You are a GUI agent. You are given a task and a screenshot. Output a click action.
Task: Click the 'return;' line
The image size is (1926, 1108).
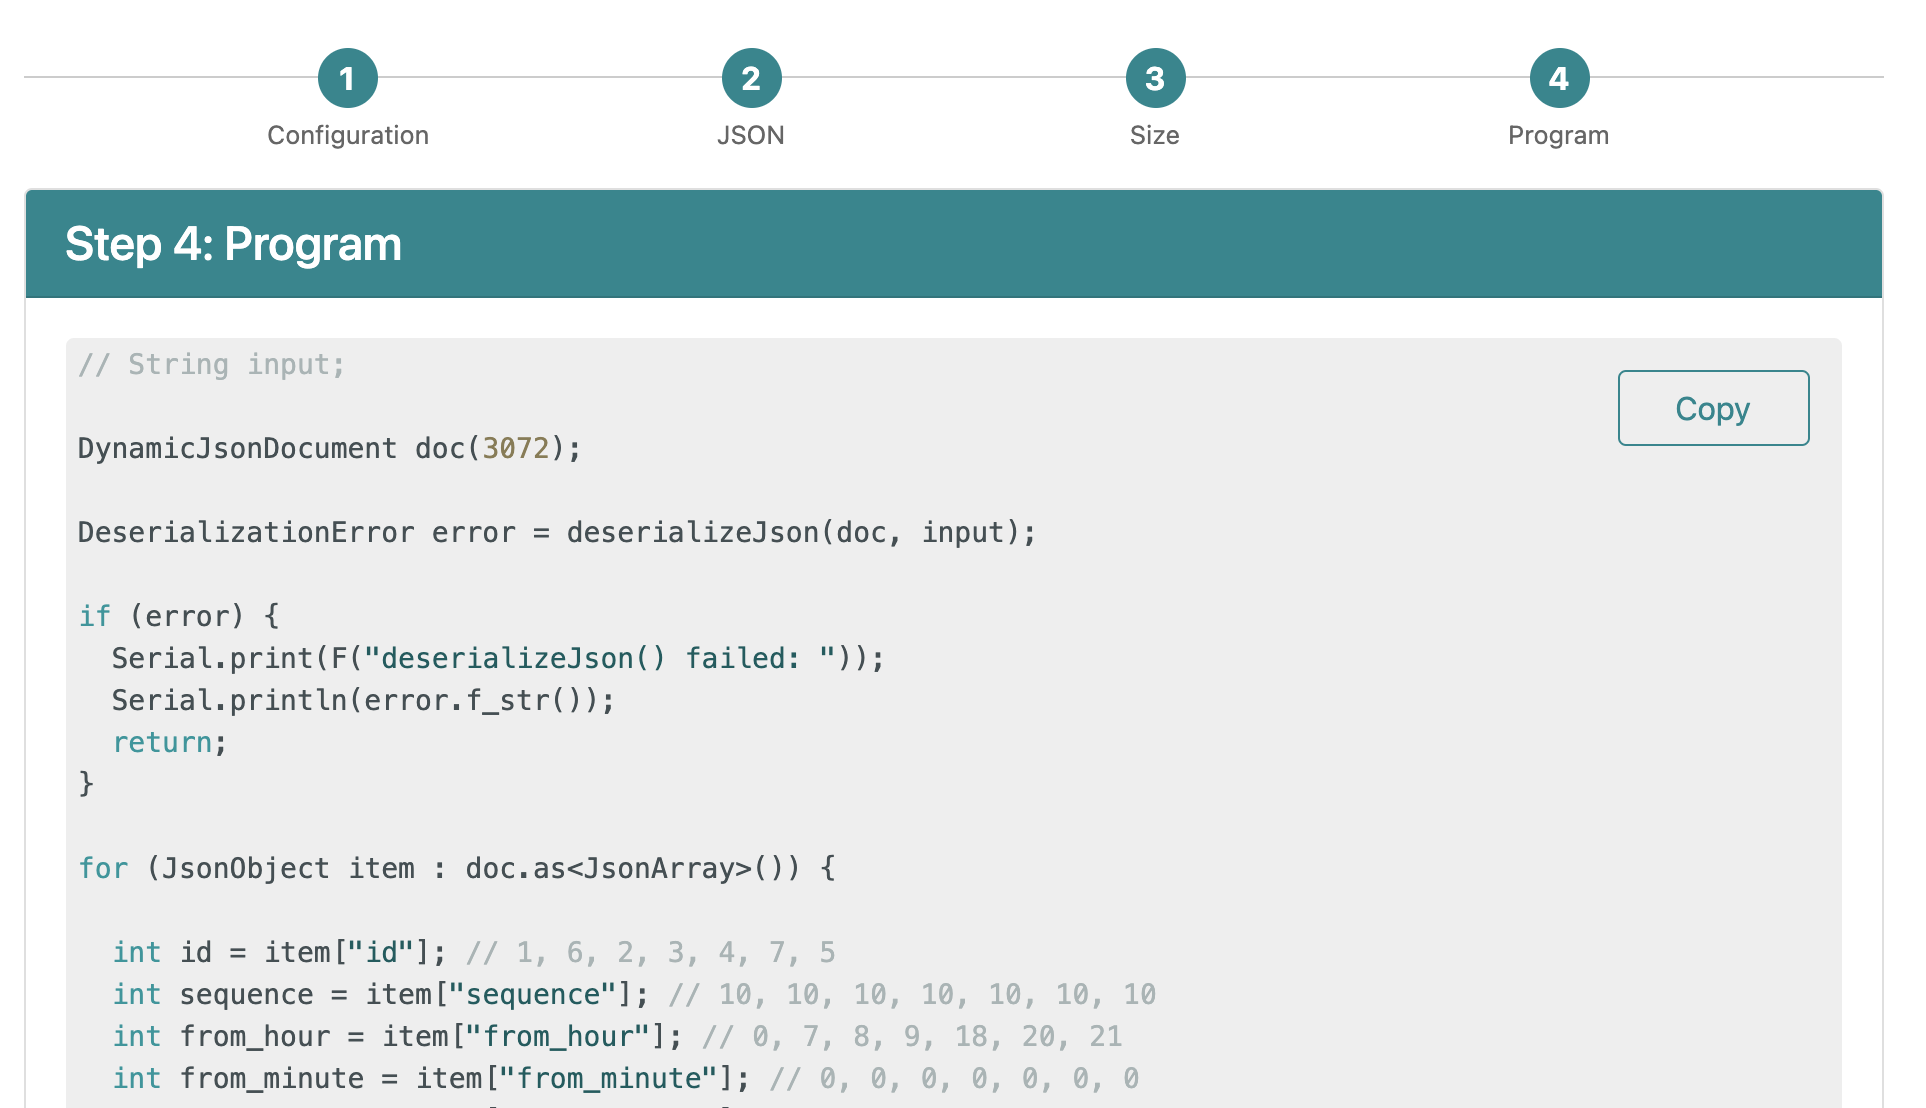170,742
